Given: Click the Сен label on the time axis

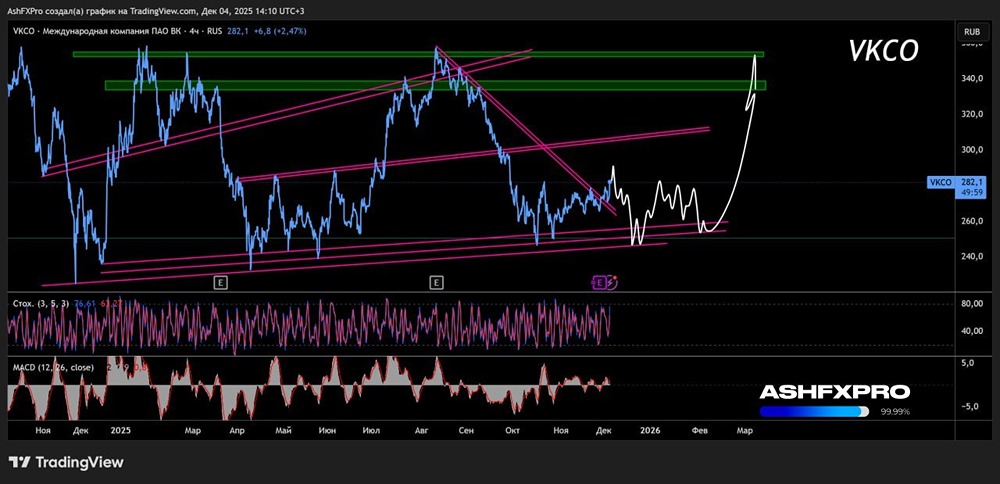Looking at the screenshot, I should [466, 431].
